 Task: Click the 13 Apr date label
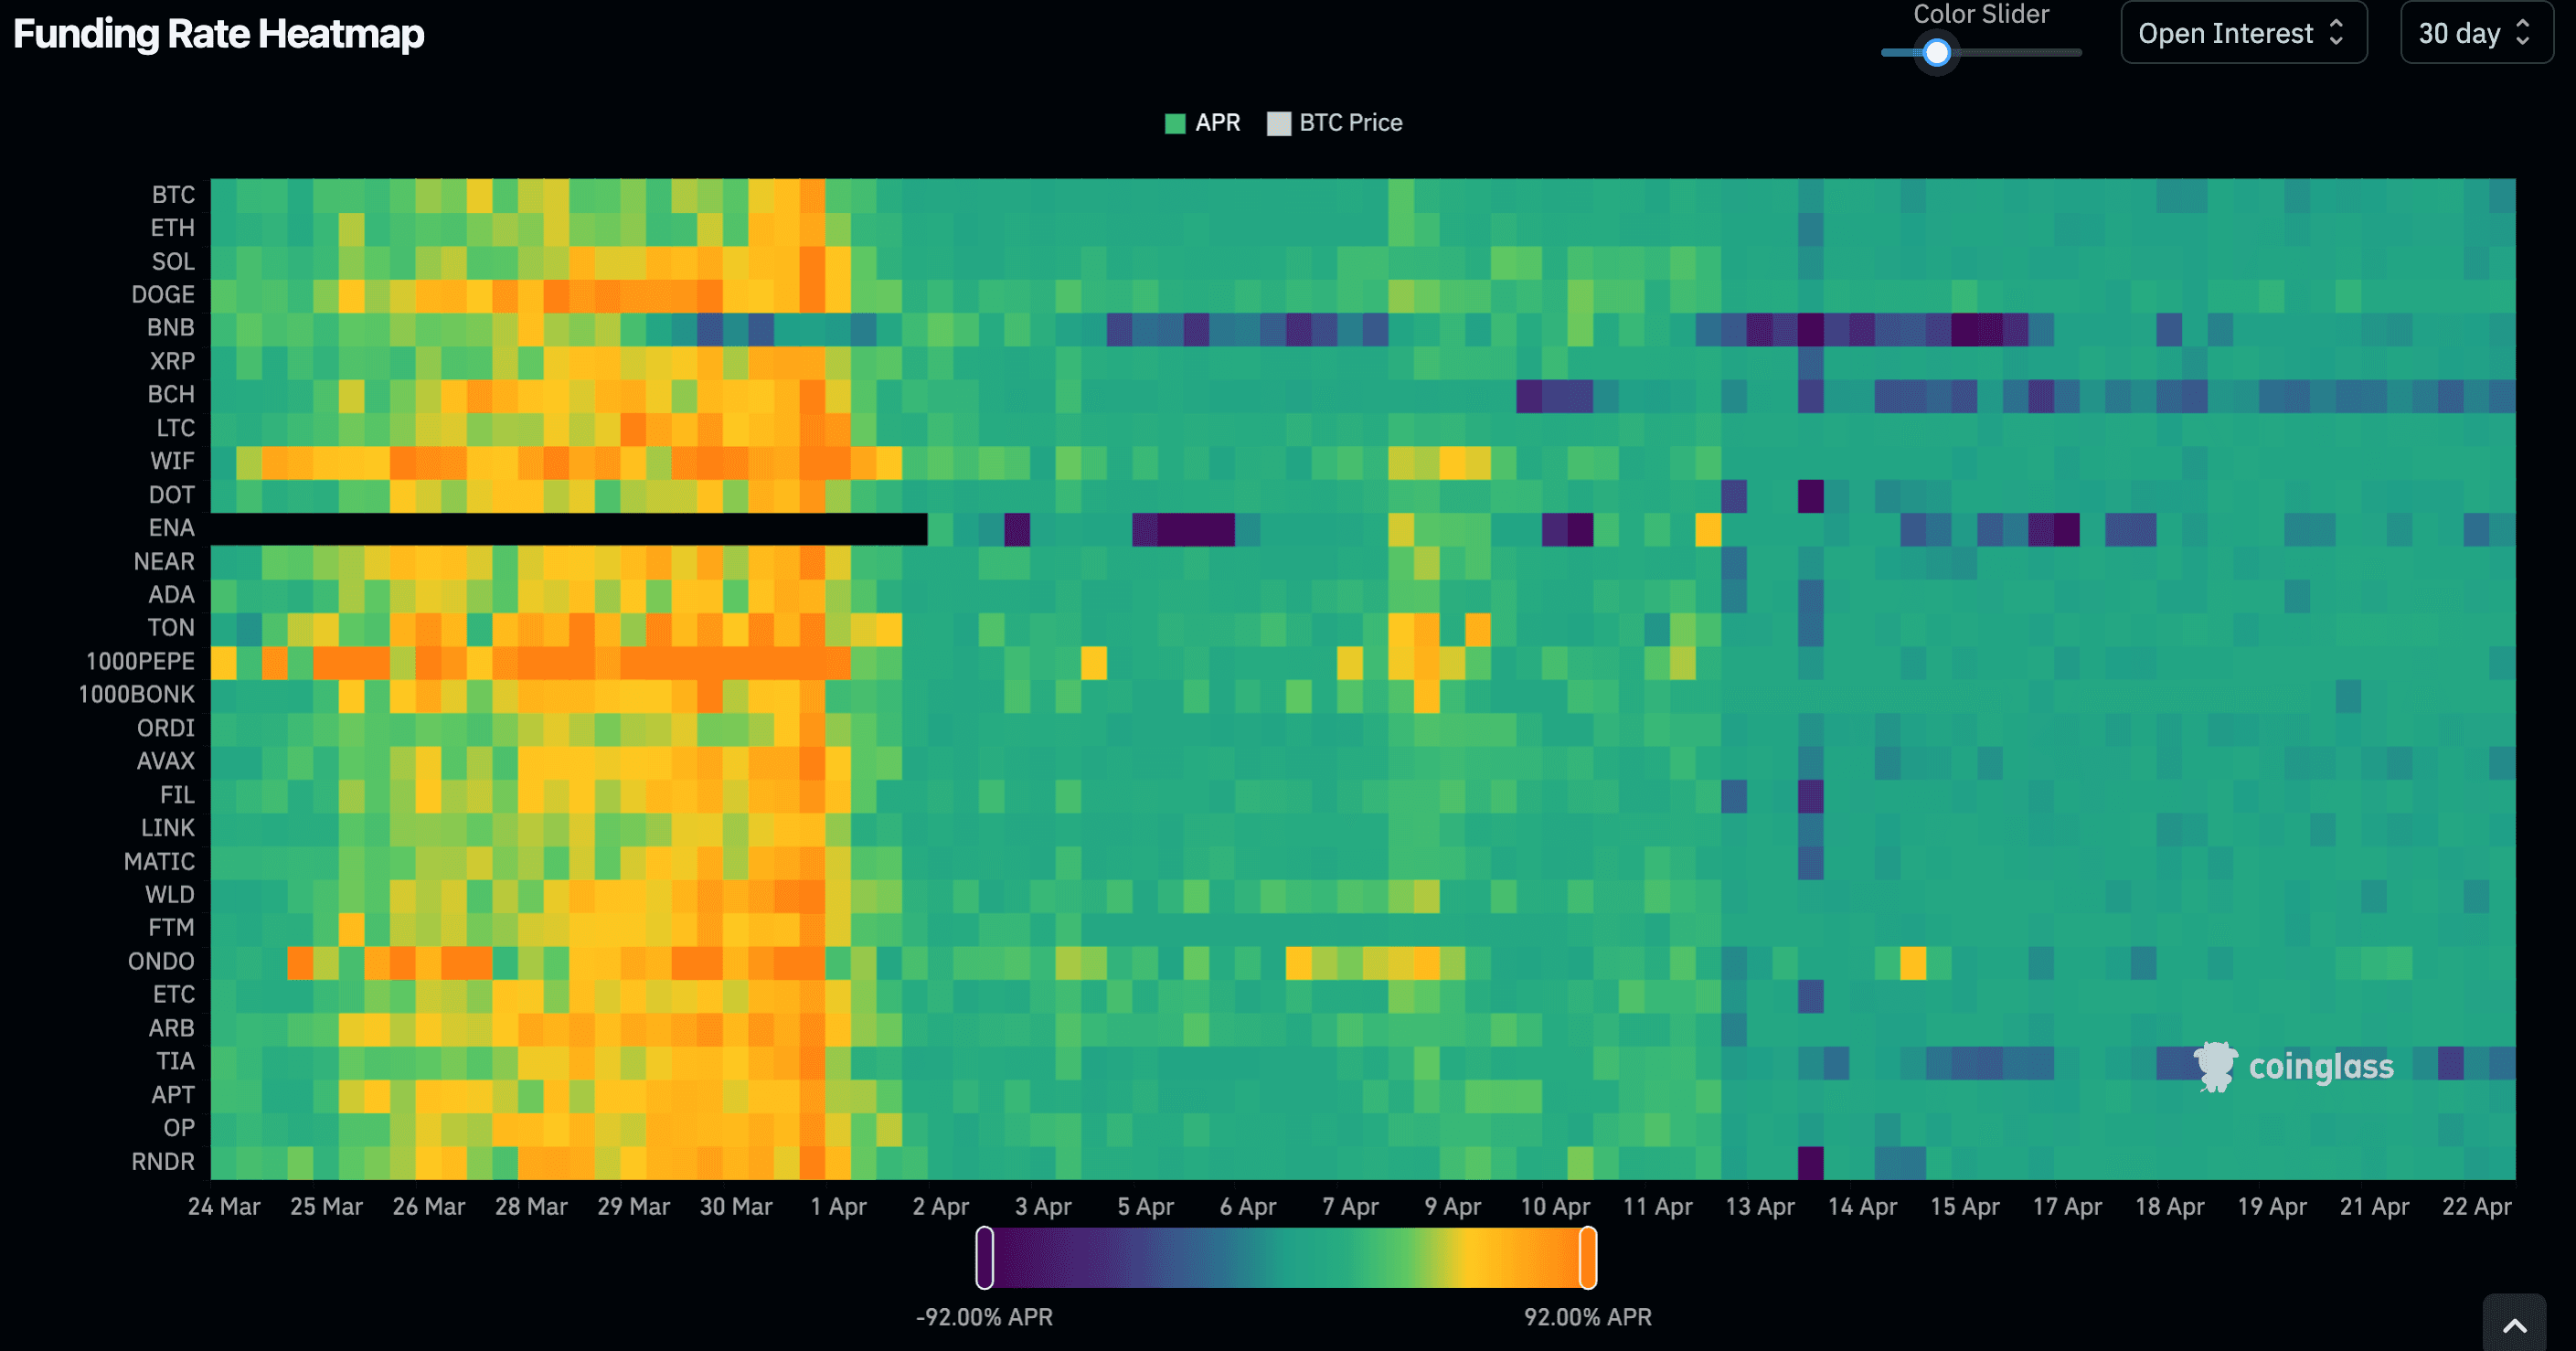coord(1760,1206)
